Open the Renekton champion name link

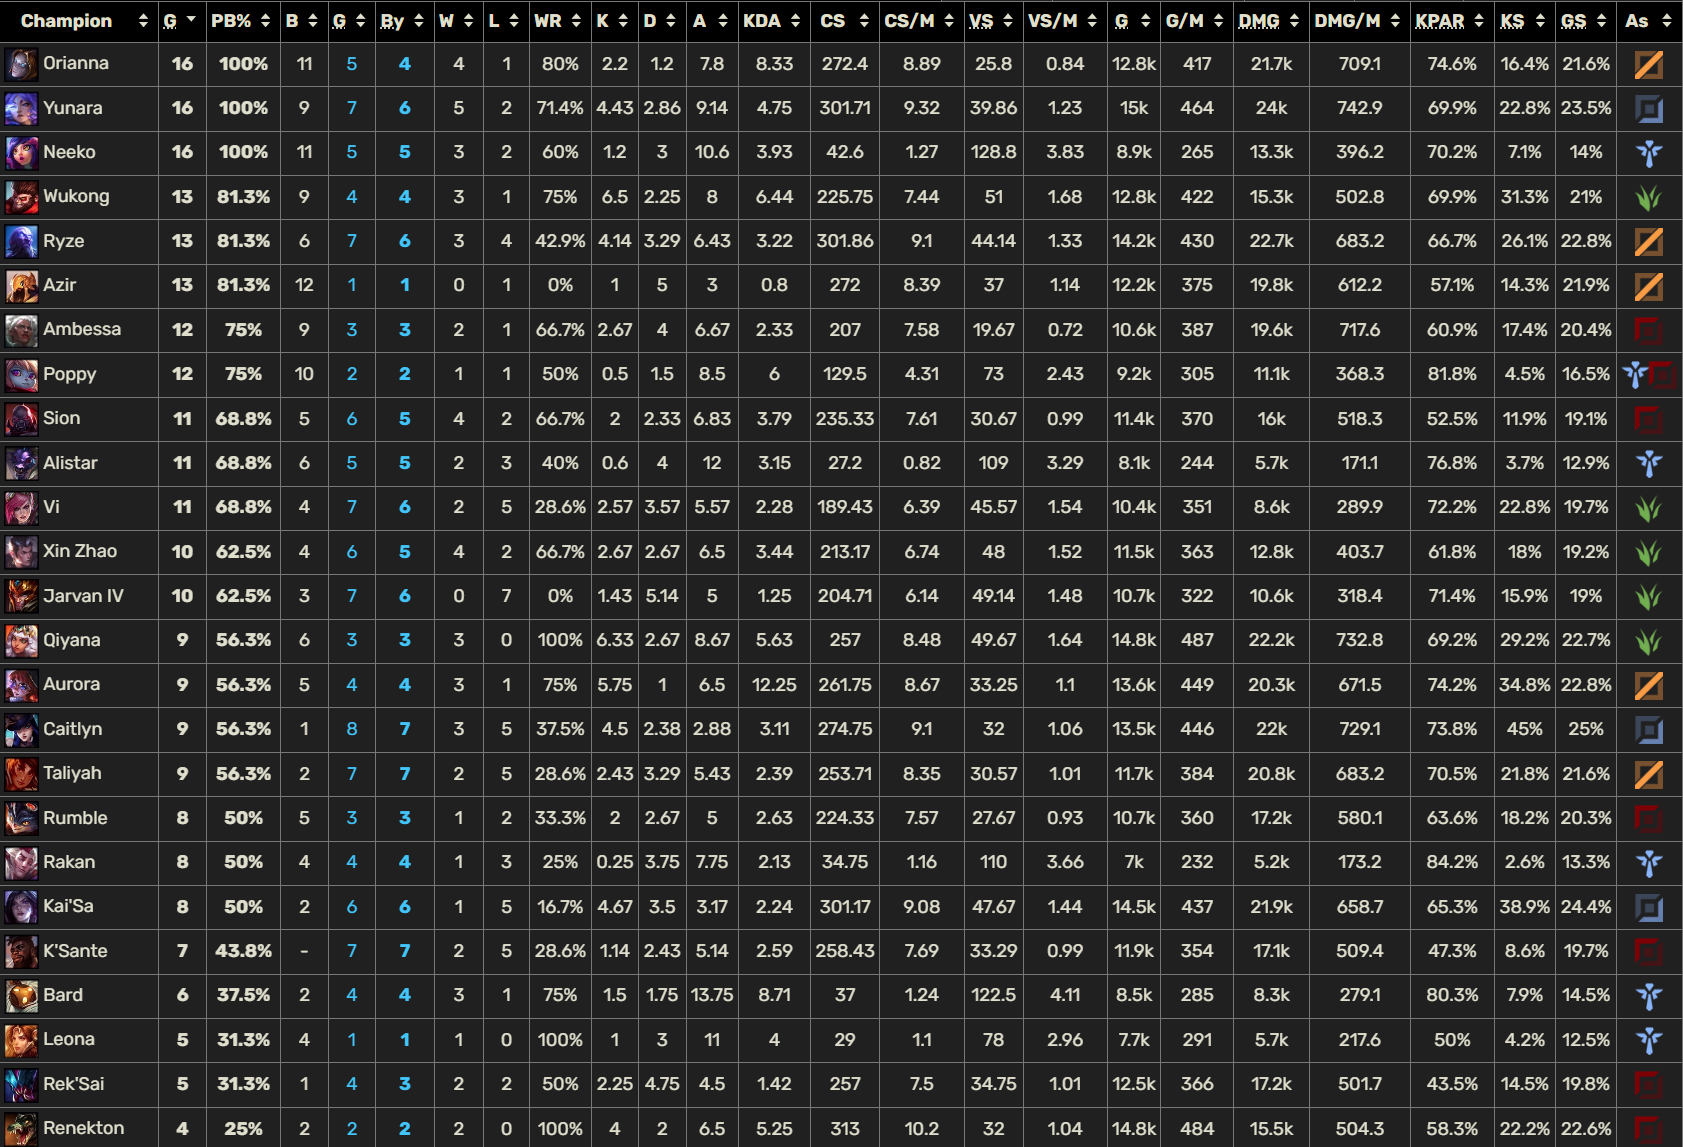tap(84, 1128)
